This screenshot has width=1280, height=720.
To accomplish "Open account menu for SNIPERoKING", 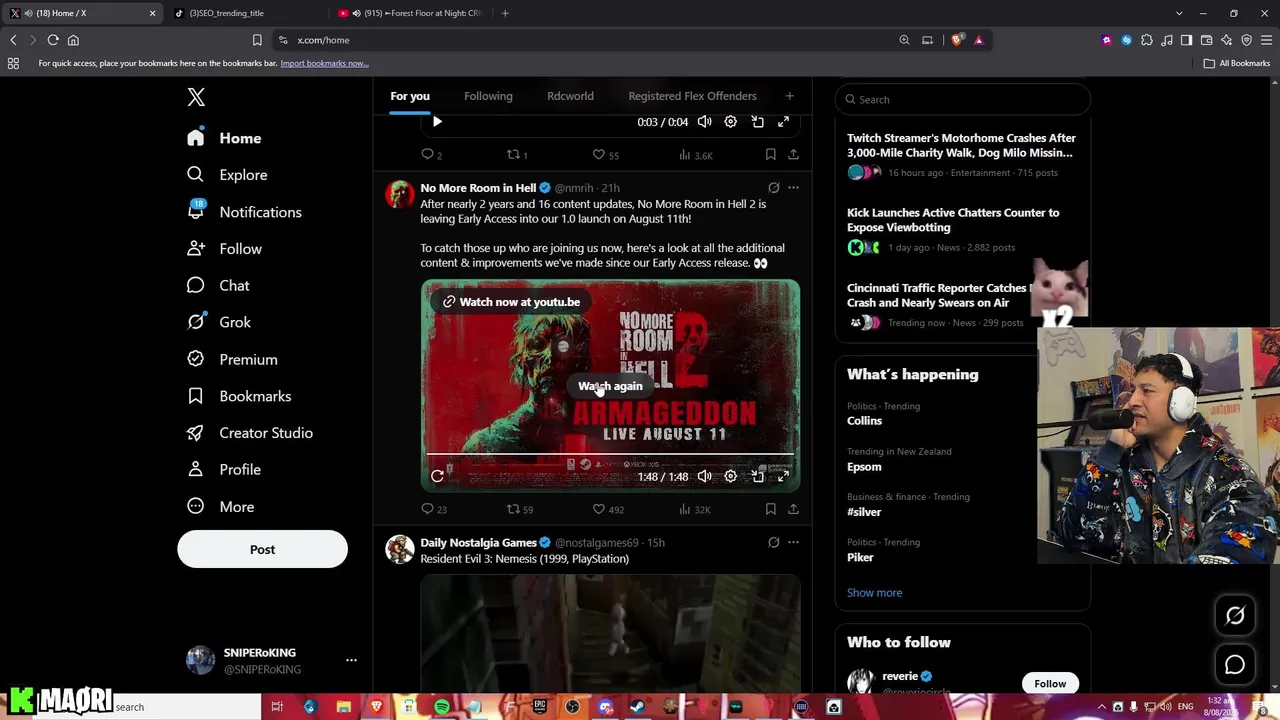I will [351, 660].
